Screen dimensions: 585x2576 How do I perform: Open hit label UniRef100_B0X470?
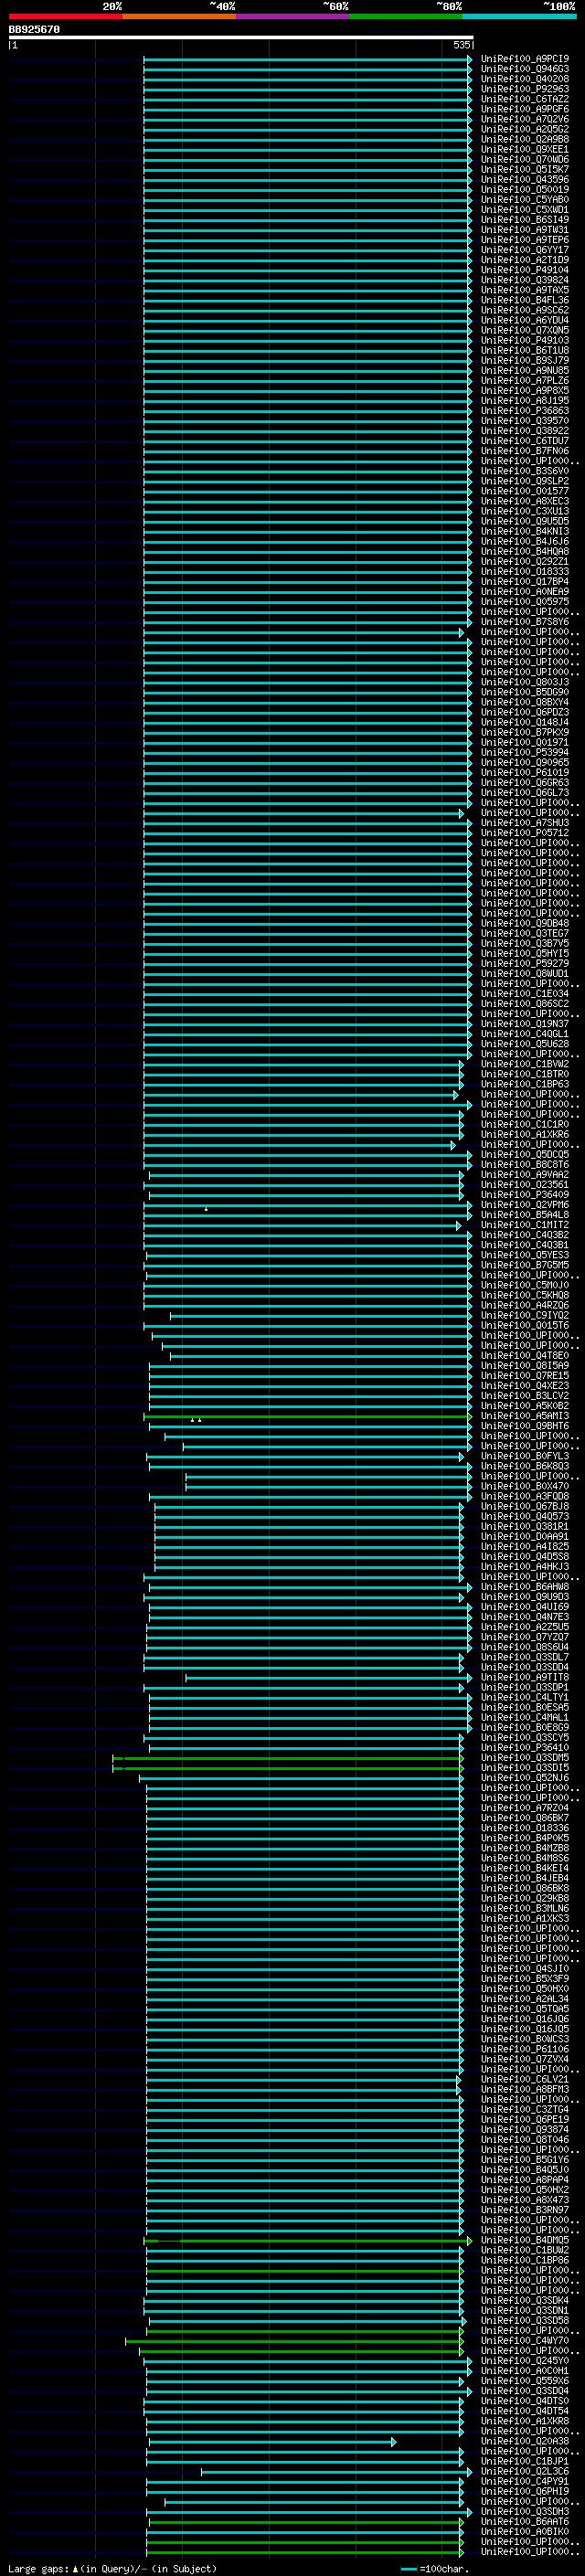[x=525, y=1487]
